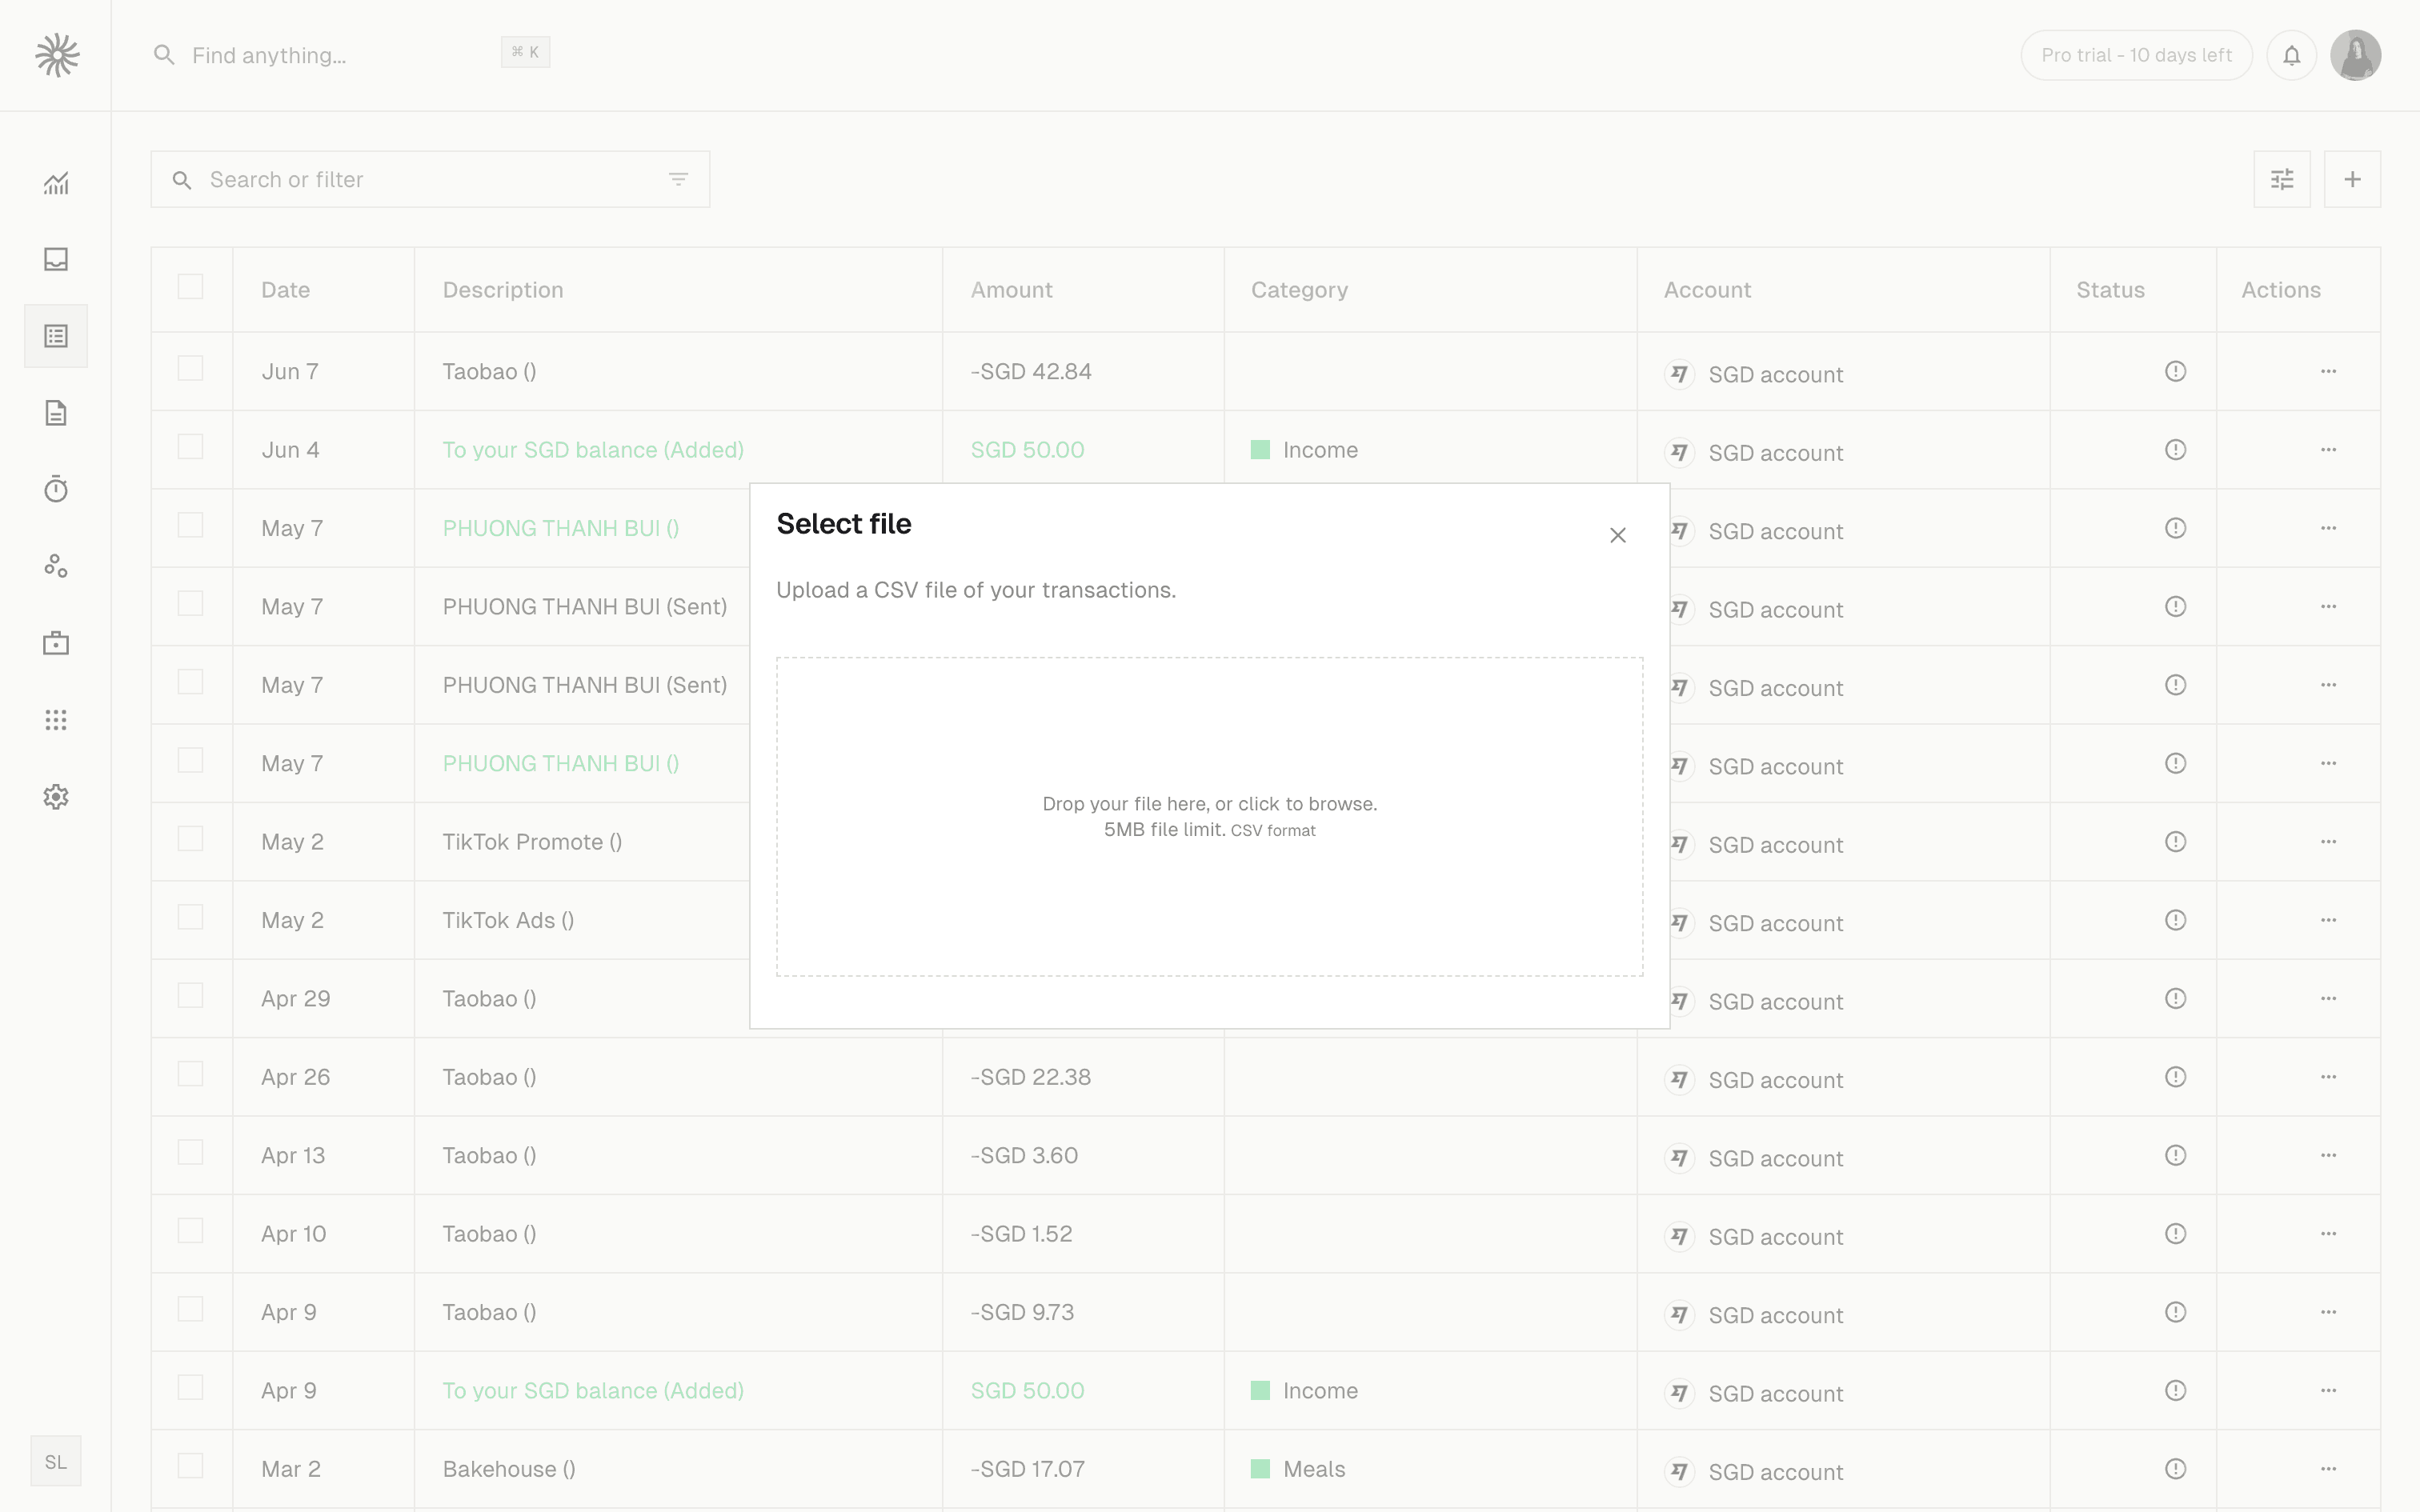Open the Settings gear icon in sidebar
This screenshot has width=2420, height=1512.
point(56,797)
